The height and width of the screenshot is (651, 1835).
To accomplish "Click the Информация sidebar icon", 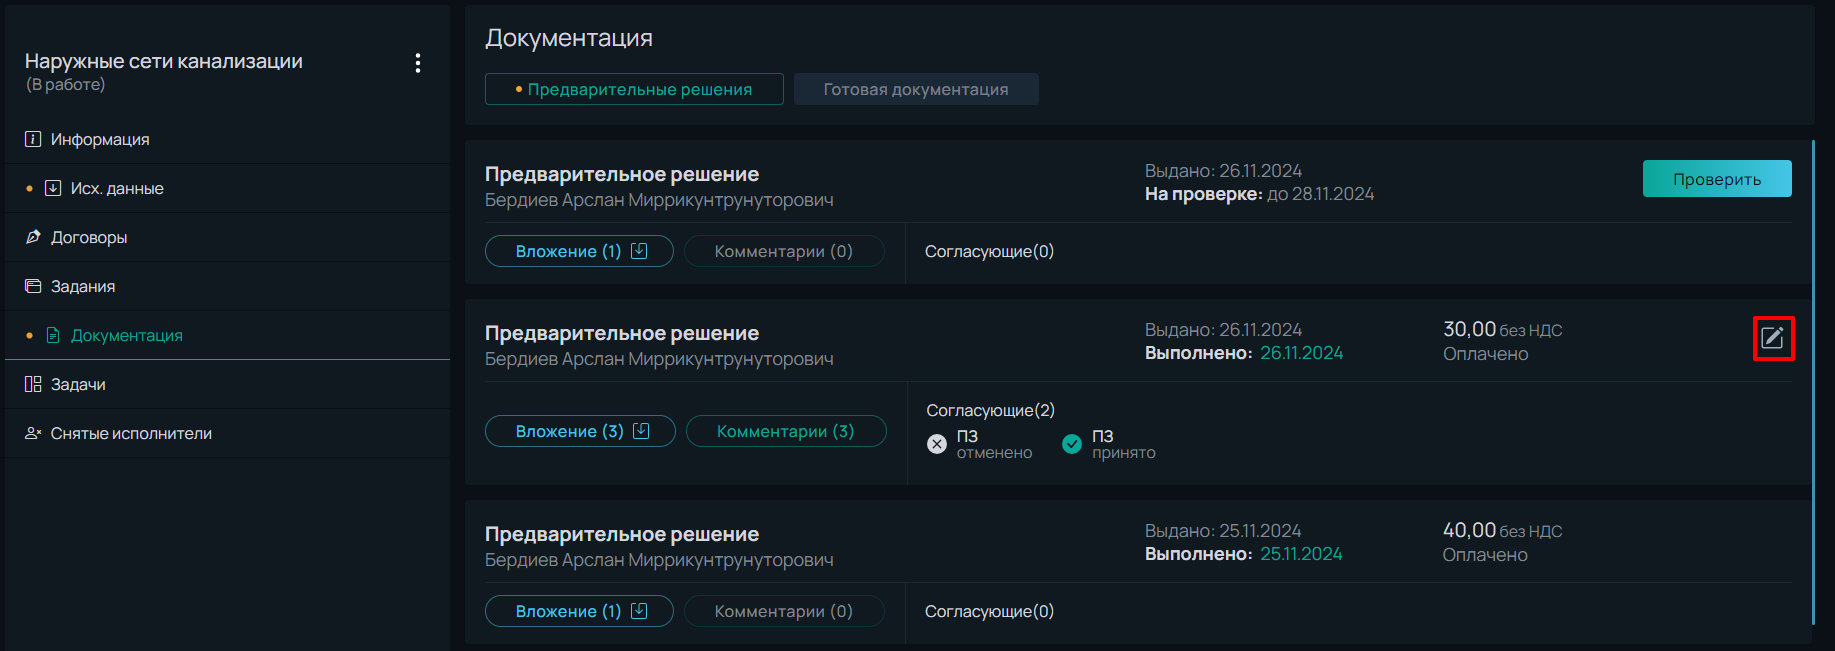I will pyautogui.click(x=33, y=139).
